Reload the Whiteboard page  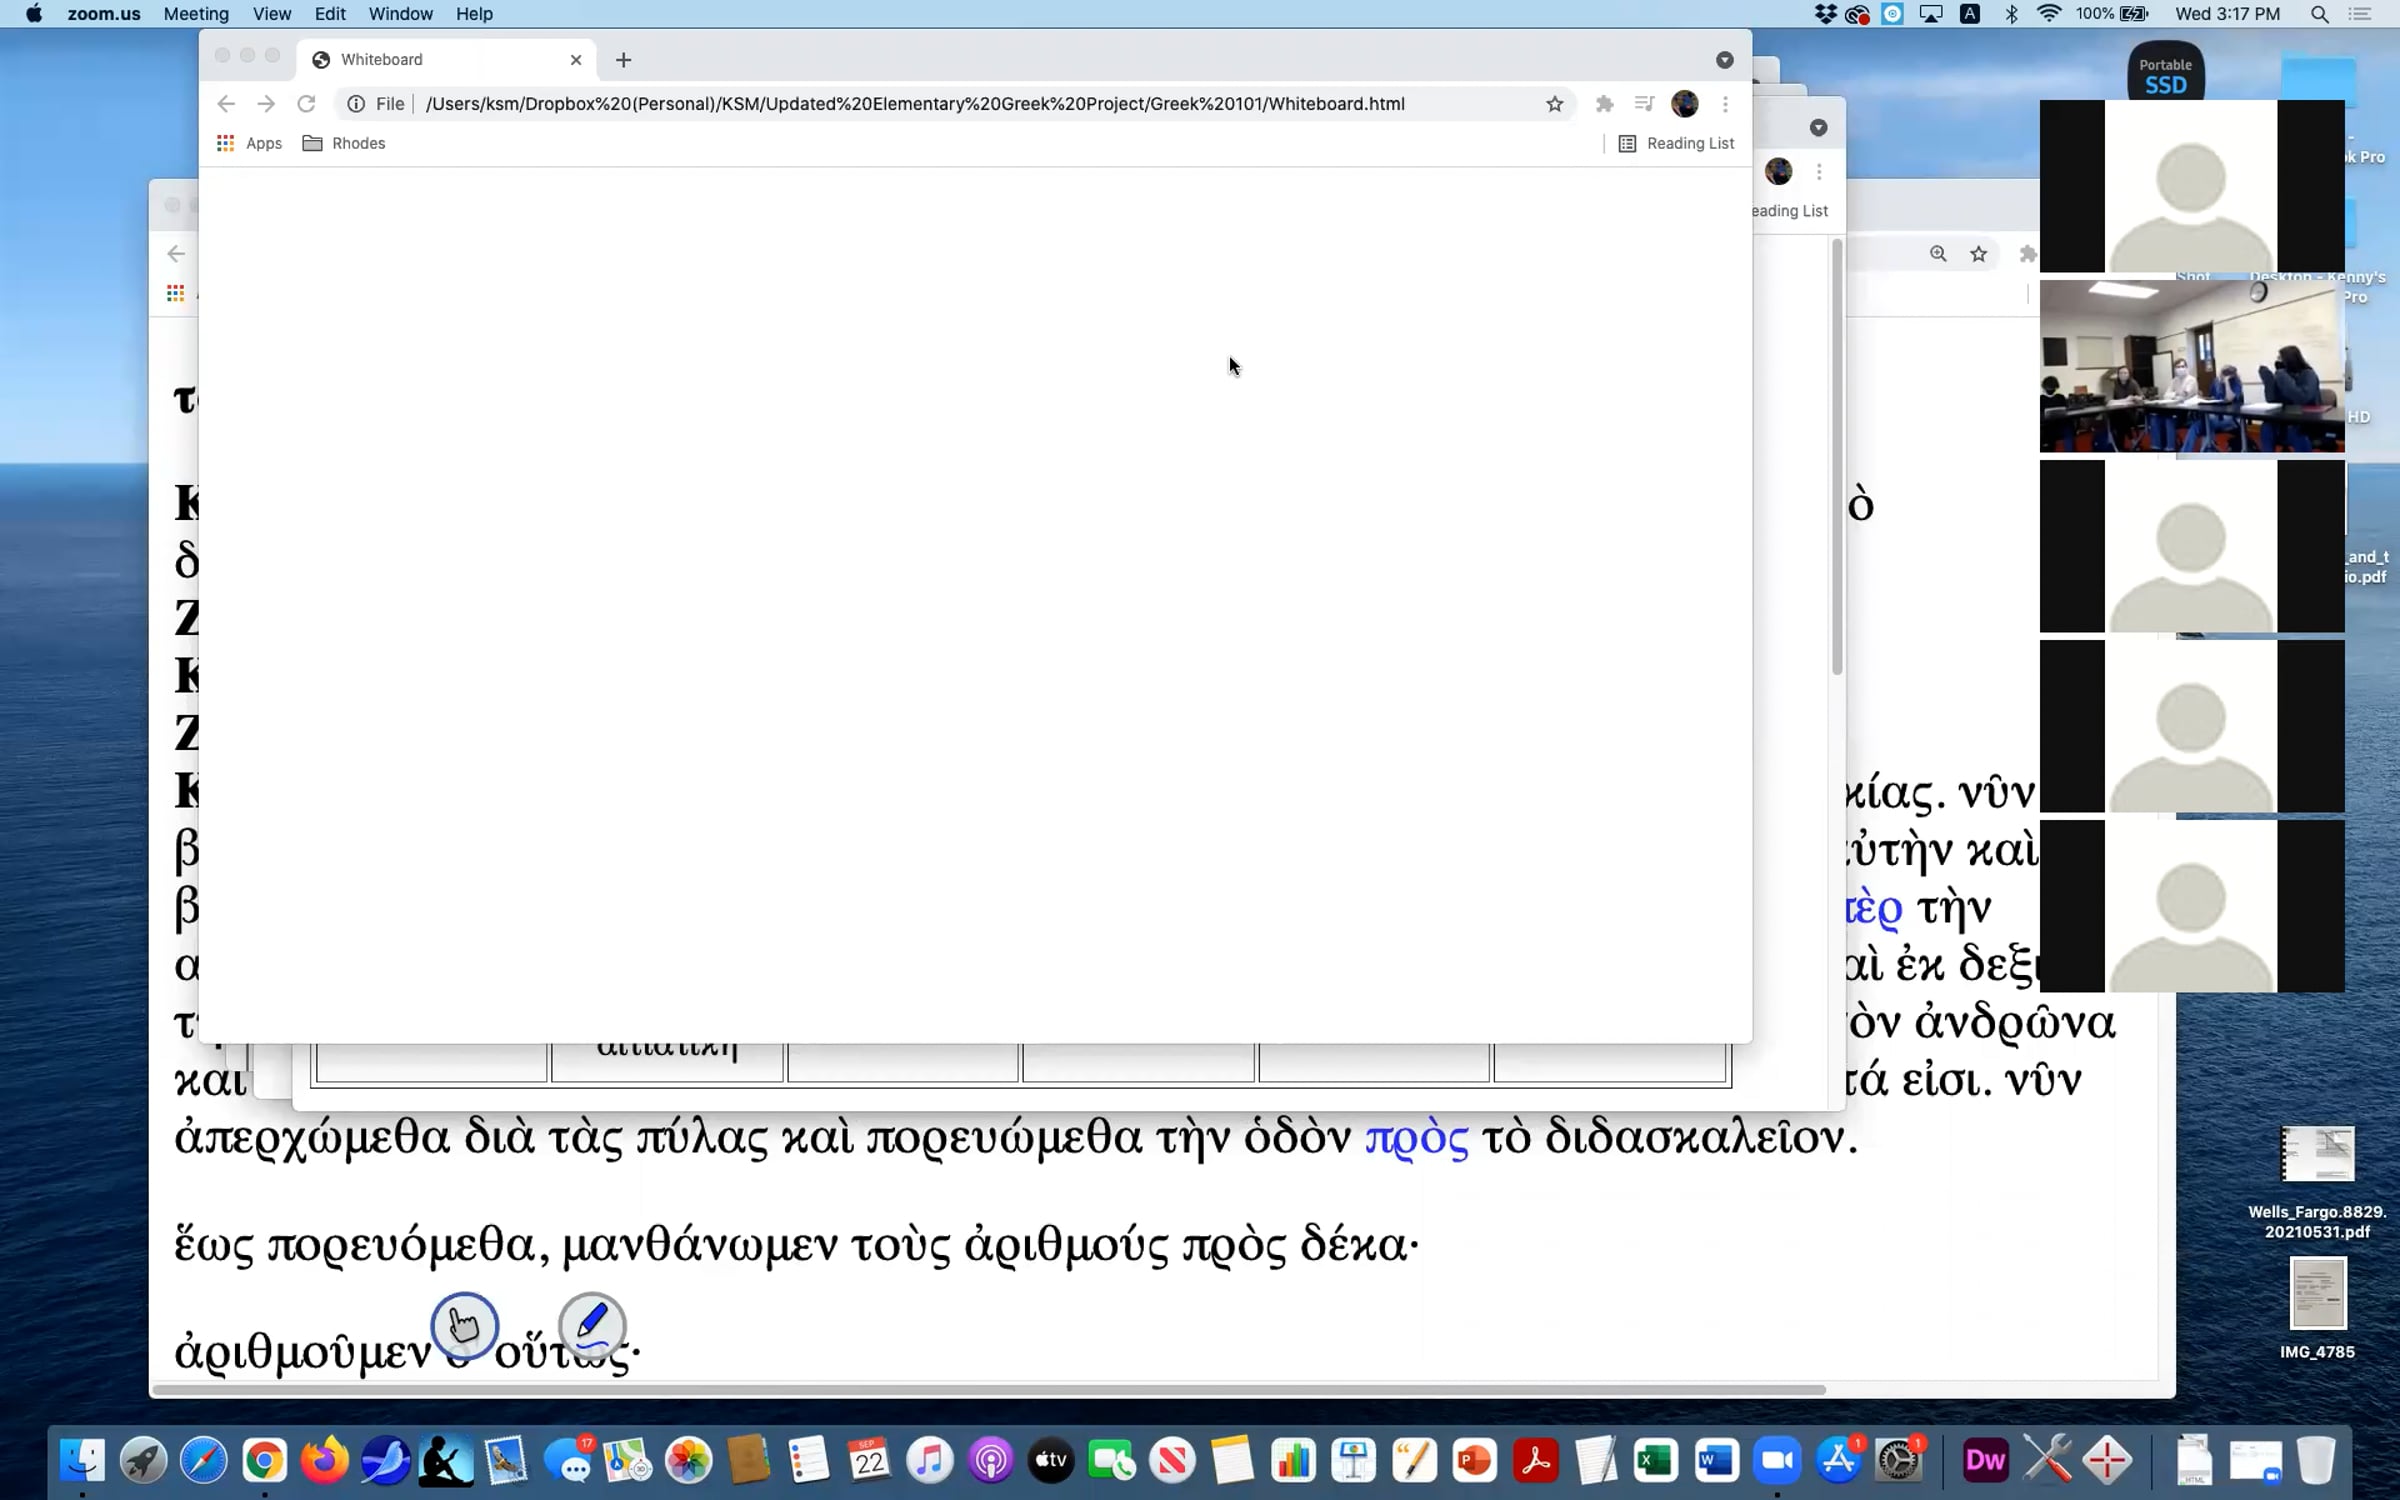(x=306, y=104)
